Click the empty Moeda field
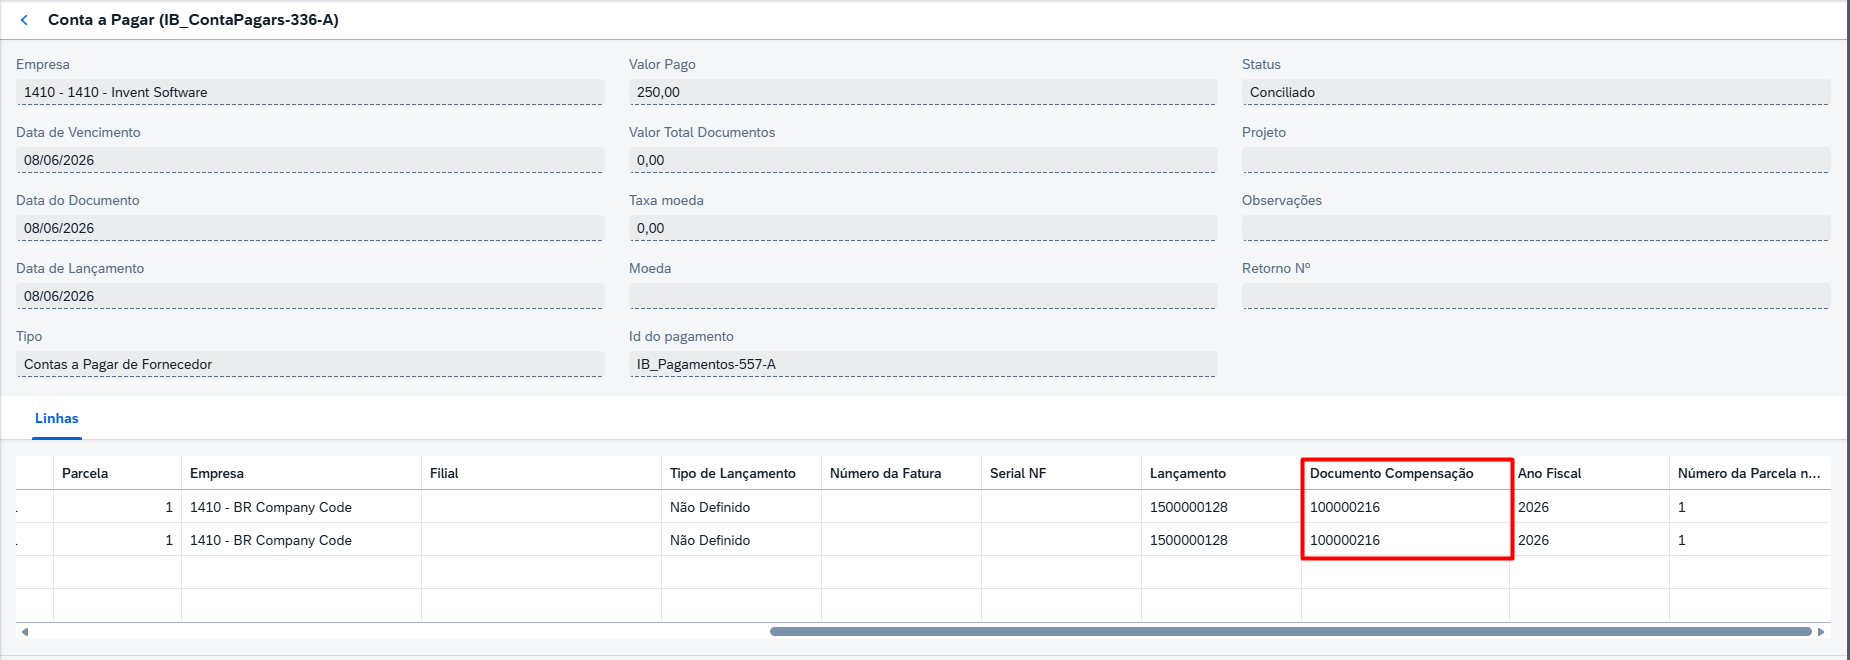1850x660 pixels. [x=923, y=296]
